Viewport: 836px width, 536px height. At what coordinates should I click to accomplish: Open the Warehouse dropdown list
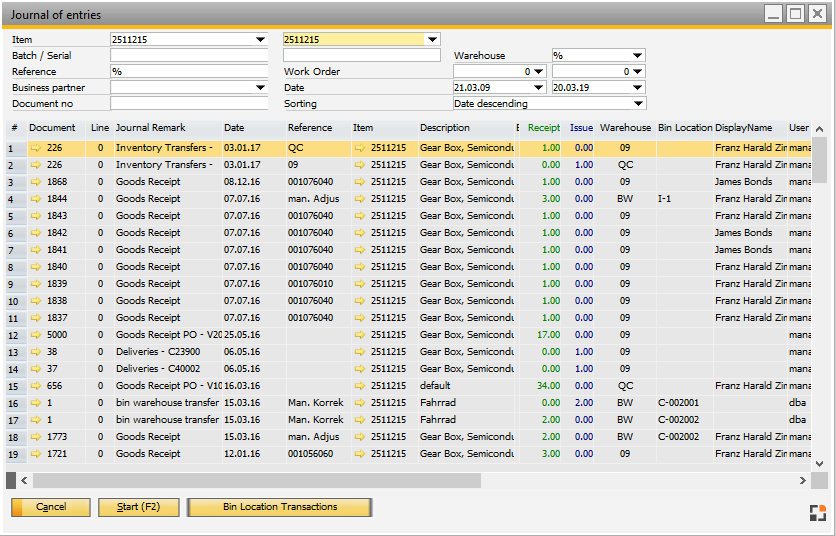point(638,56)
